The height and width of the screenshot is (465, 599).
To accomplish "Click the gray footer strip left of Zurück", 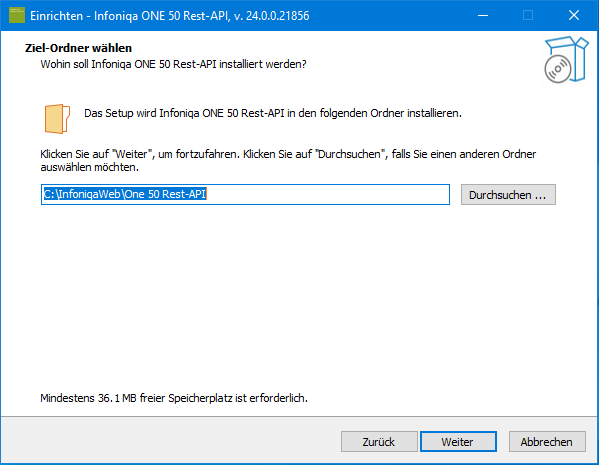I will [x=171, y=441].
